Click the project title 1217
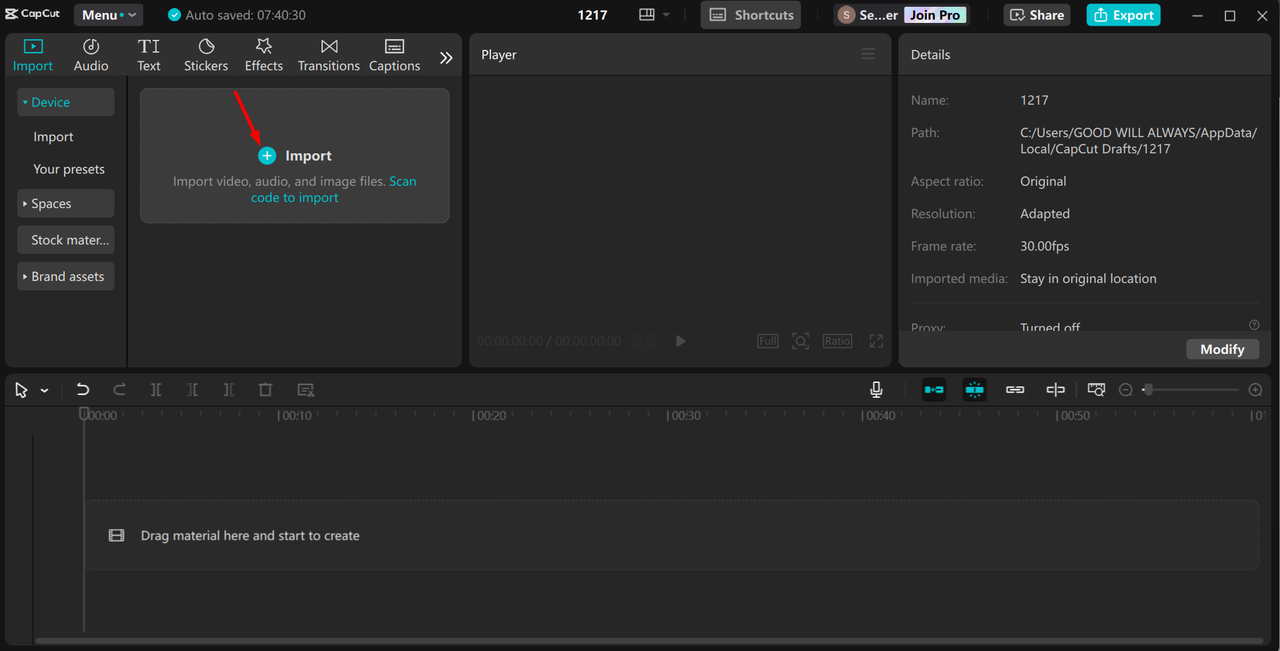This screenshot has height=651, width=1280. (x=593, y=15)
